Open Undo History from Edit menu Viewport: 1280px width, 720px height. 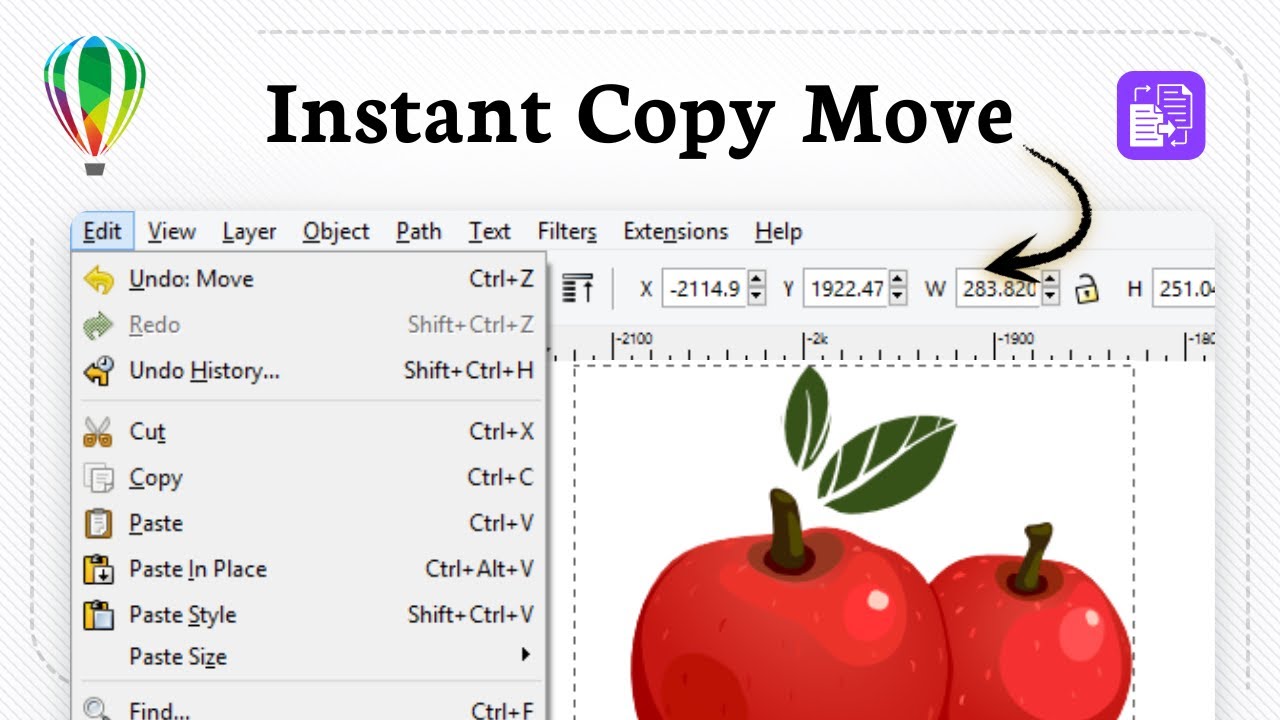click(x=309, y=371)
